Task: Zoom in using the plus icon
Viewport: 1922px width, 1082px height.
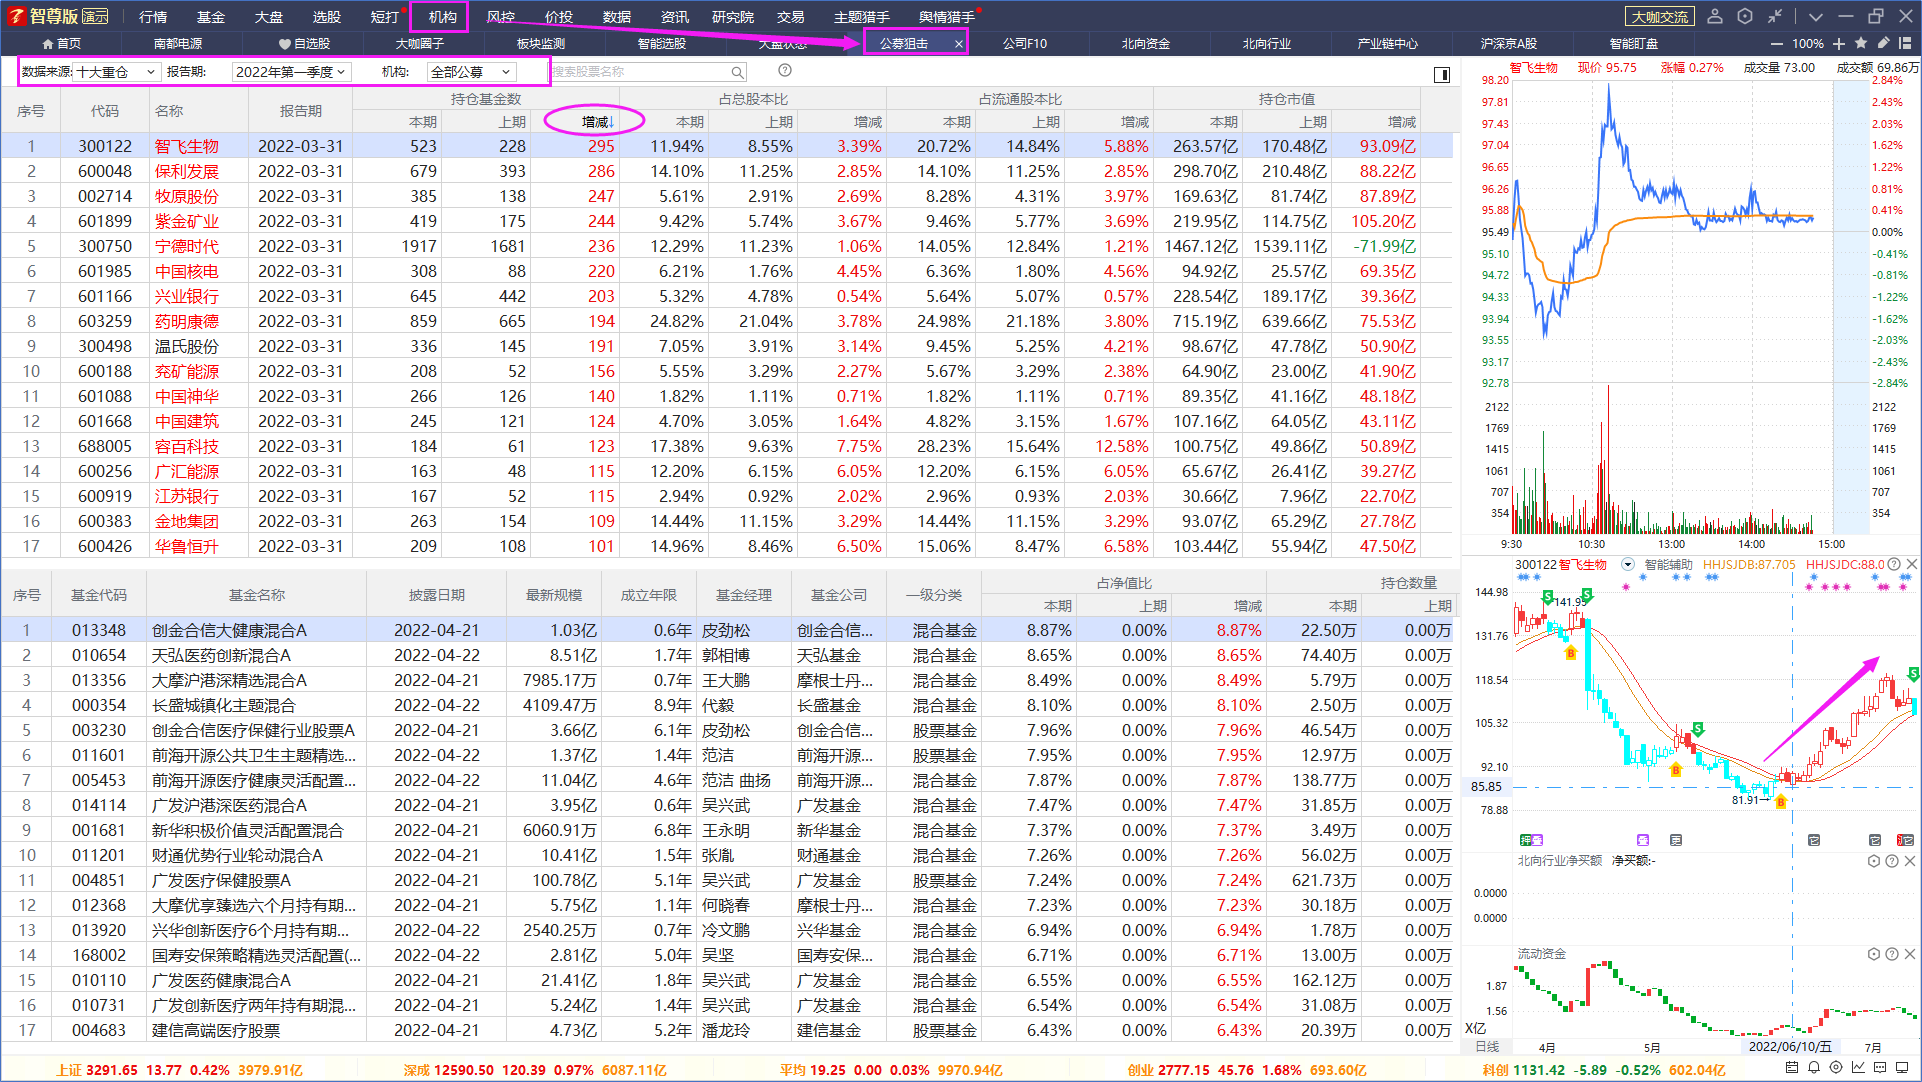Action: pos(1839,44)
